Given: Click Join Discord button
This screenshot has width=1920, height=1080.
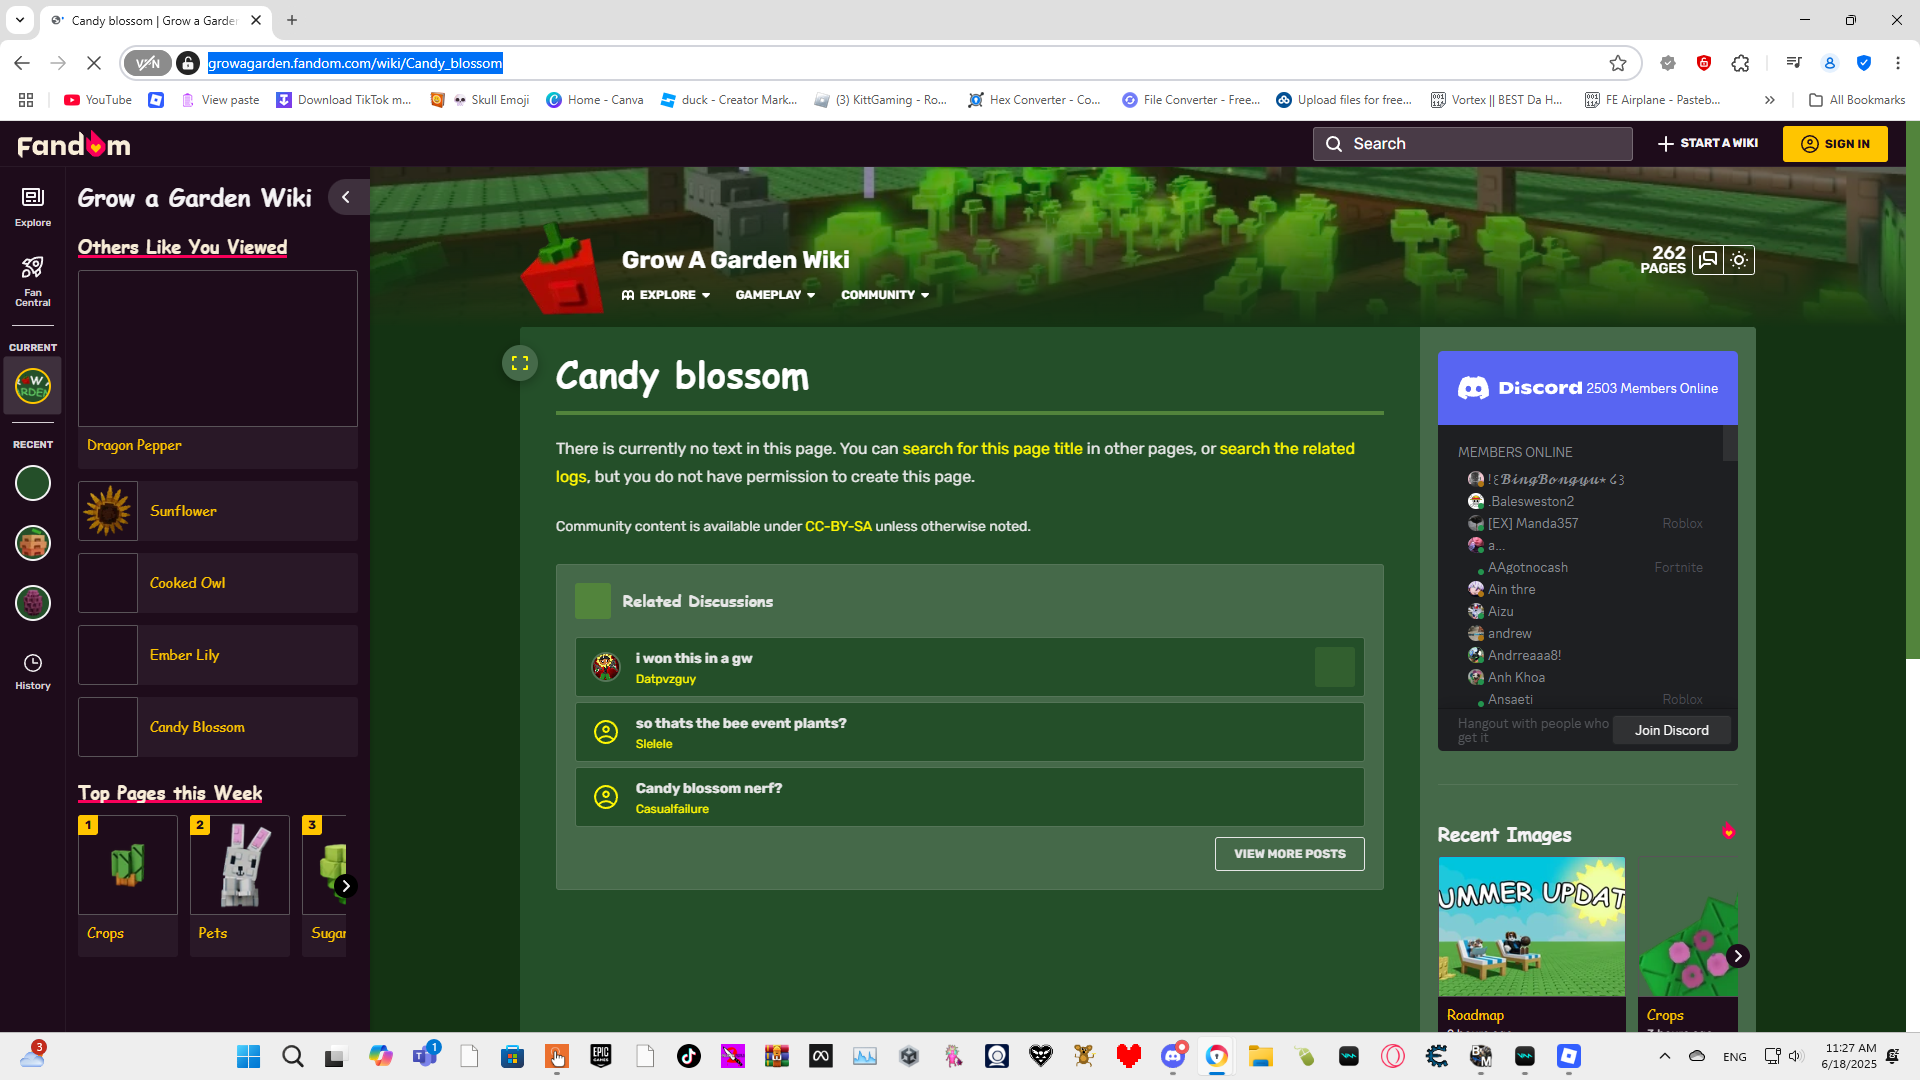Looking at the screenshot, I should [x=1671, y=730].
